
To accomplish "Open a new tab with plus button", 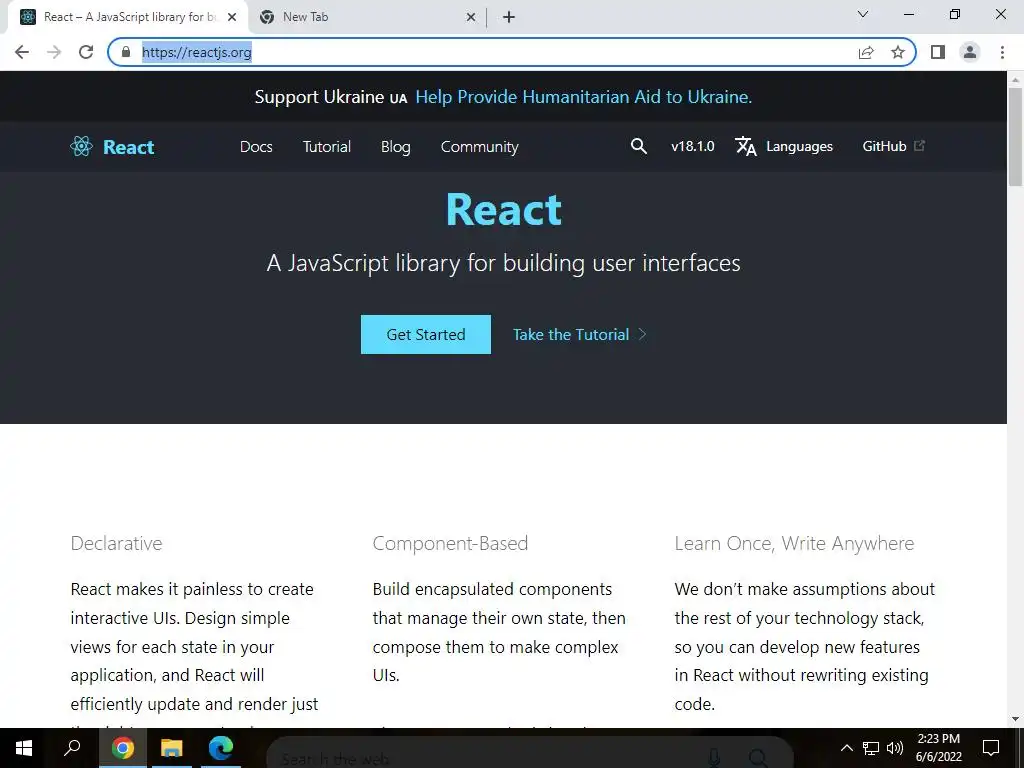I will pyautogui.click(x=509, y=17).
